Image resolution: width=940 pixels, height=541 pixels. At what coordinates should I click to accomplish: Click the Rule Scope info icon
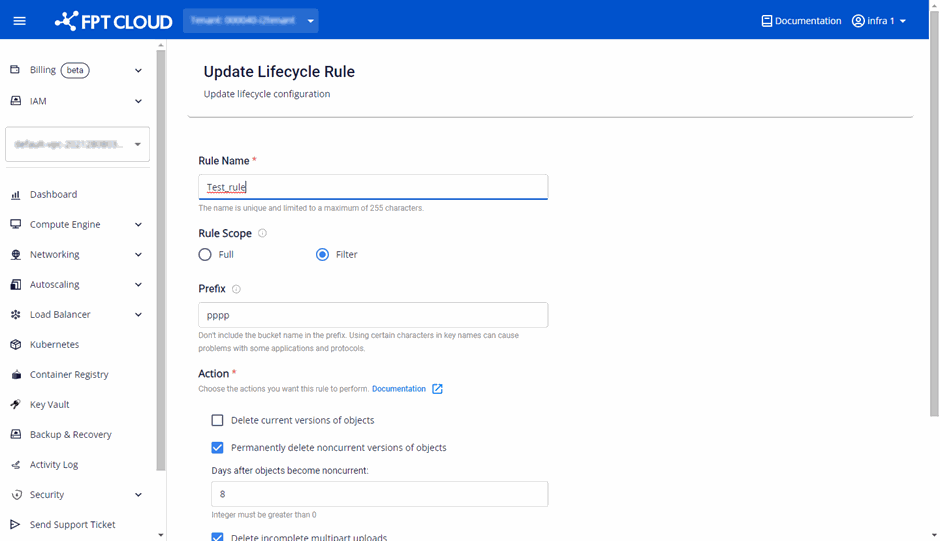pyautogui.click(x=262, y=233)
